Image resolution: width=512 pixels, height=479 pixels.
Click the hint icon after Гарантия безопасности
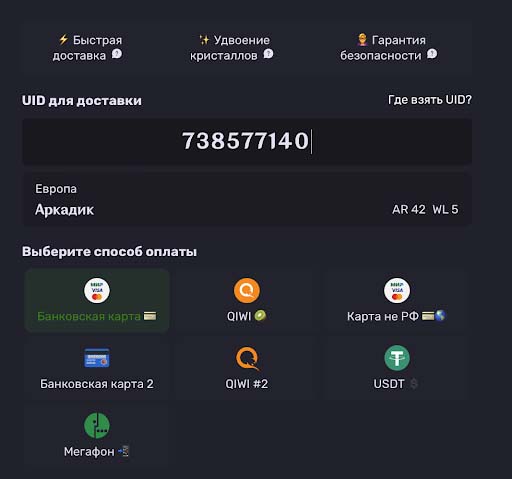(432, 54)
